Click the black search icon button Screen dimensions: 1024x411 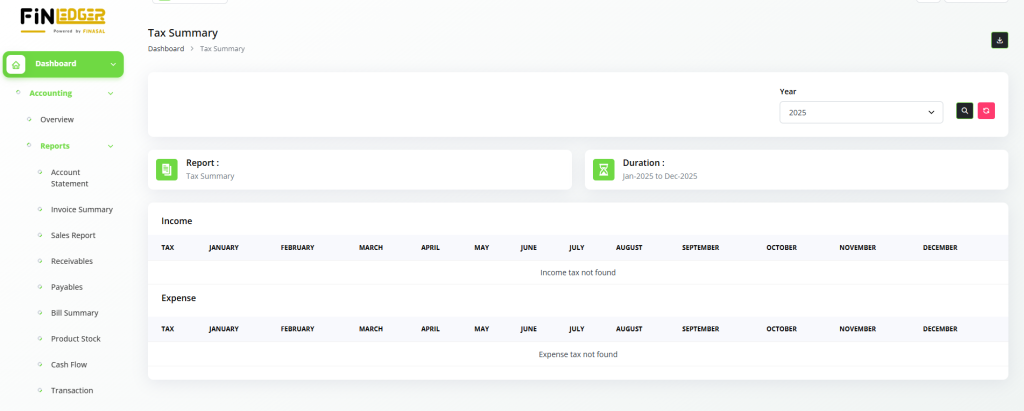click(964, 111)
